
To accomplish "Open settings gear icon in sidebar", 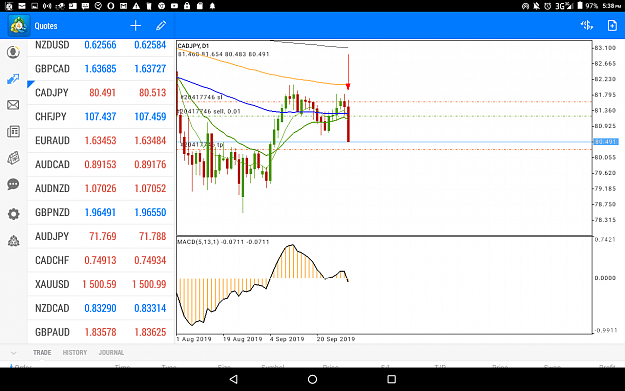I will (13, 214).
